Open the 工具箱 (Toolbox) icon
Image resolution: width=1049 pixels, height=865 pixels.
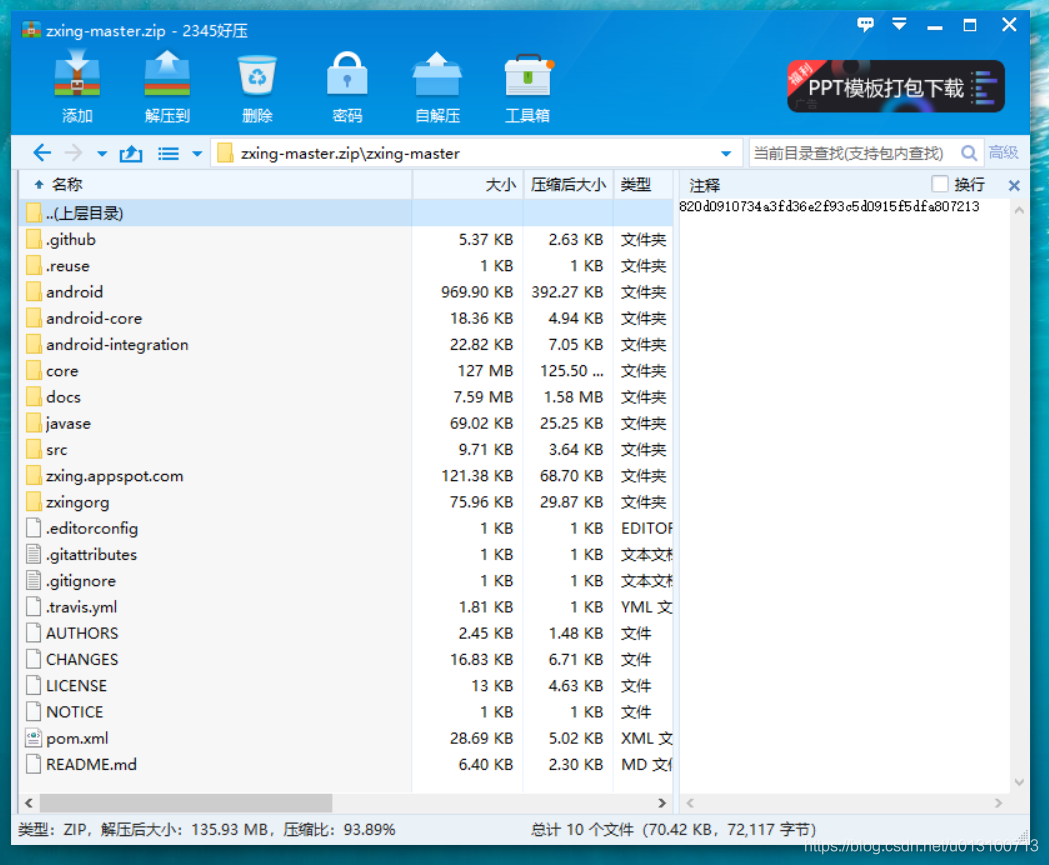(528, 75)
